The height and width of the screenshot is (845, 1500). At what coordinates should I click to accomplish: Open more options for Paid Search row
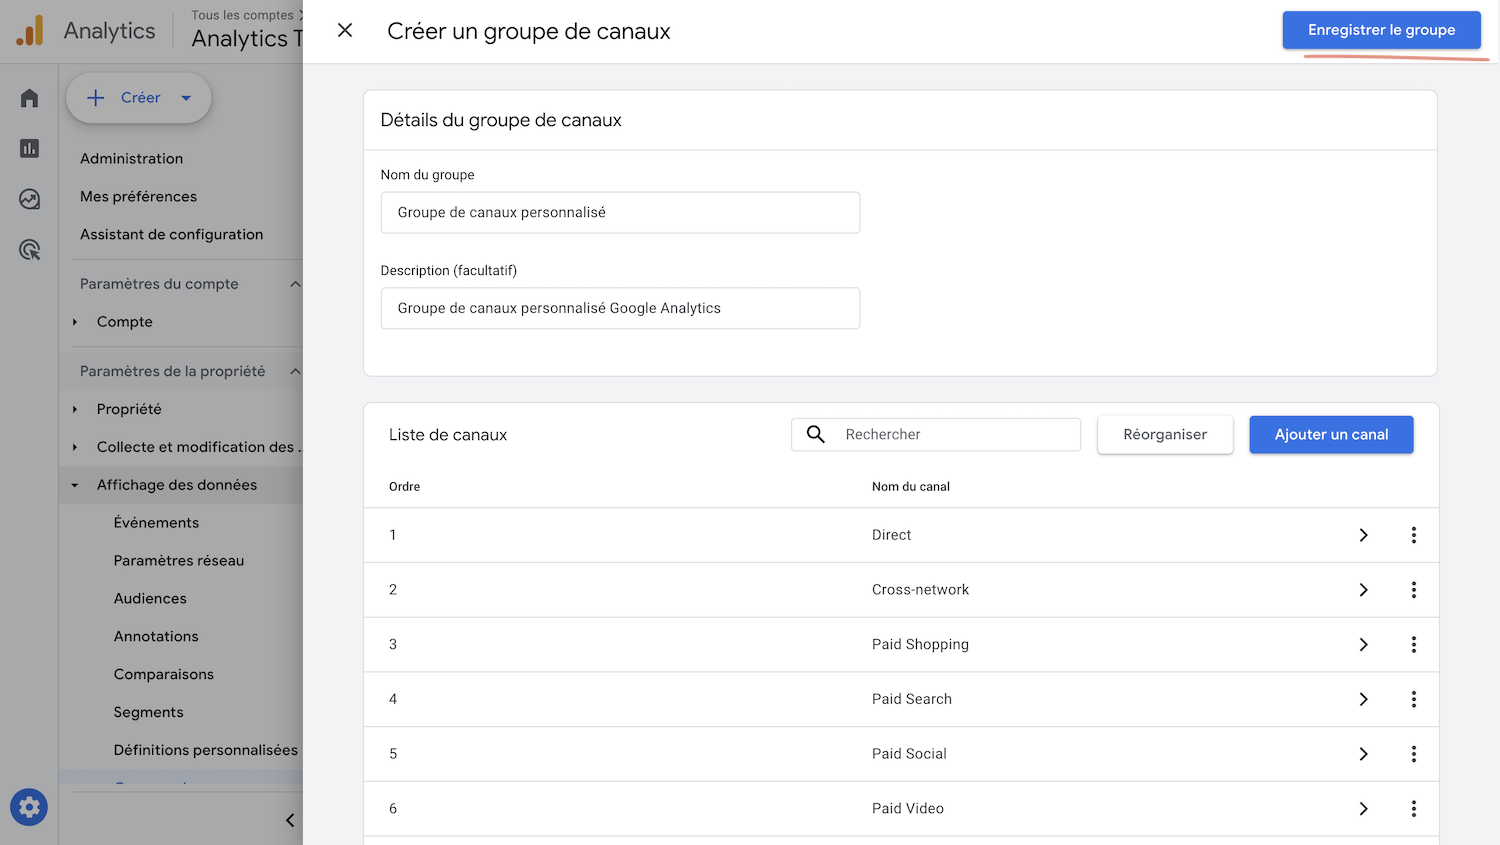coord(1414,699)
